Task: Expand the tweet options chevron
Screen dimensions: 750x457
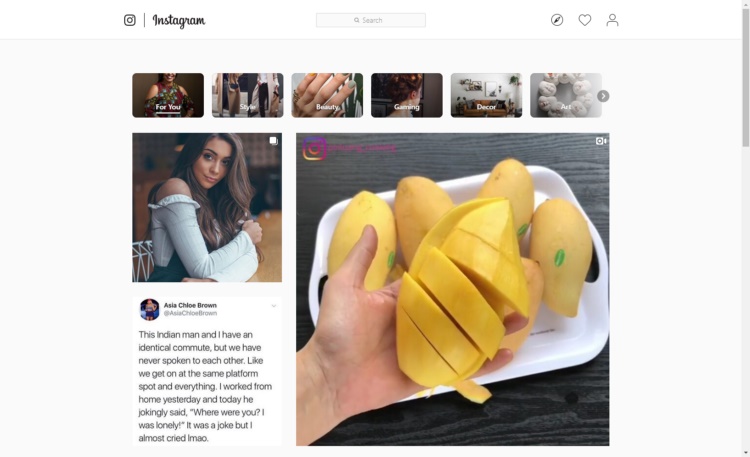Action: (x=274, y=306)
